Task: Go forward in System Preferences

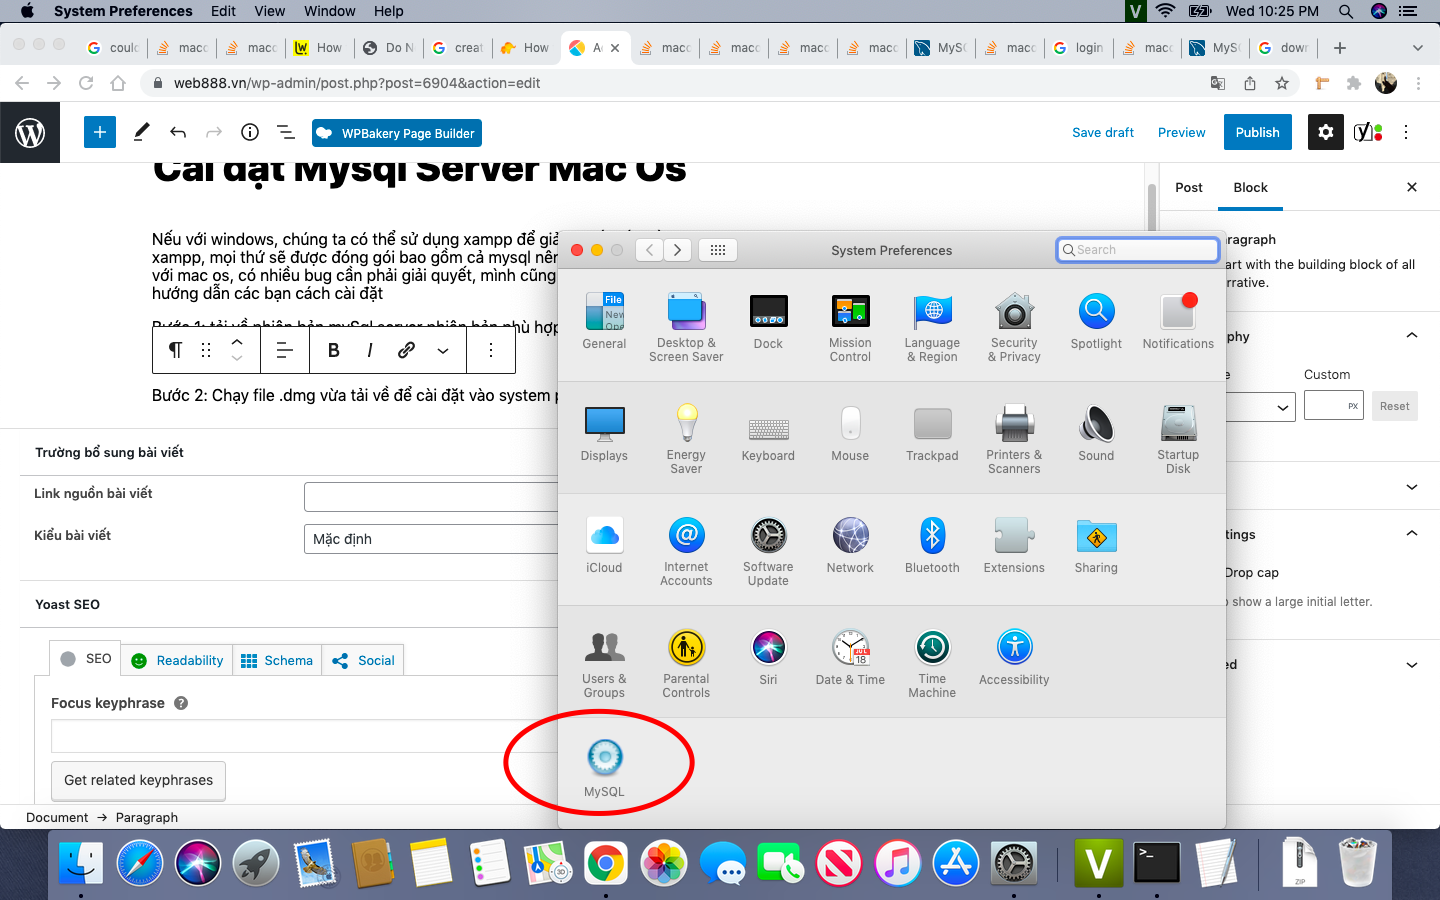Action: pyautogui.click(x=677, y=250)
